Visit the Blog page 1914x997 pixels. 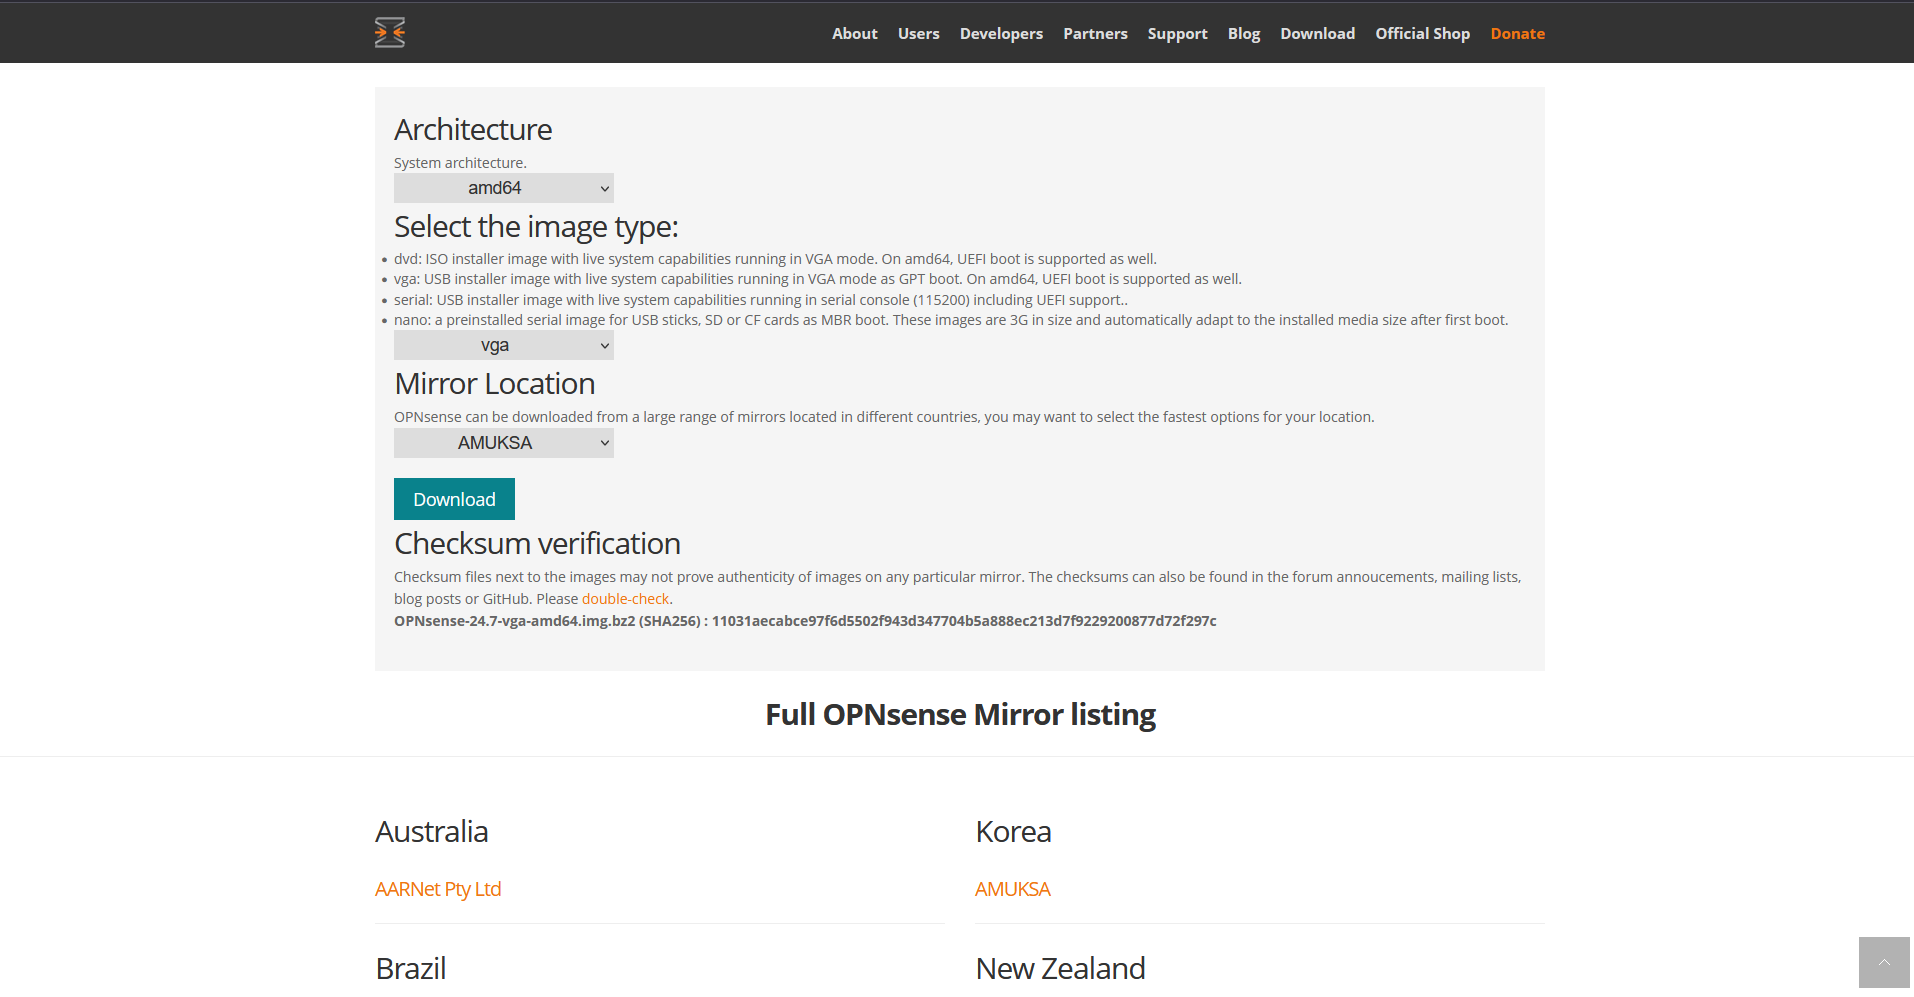(1244, 34)
